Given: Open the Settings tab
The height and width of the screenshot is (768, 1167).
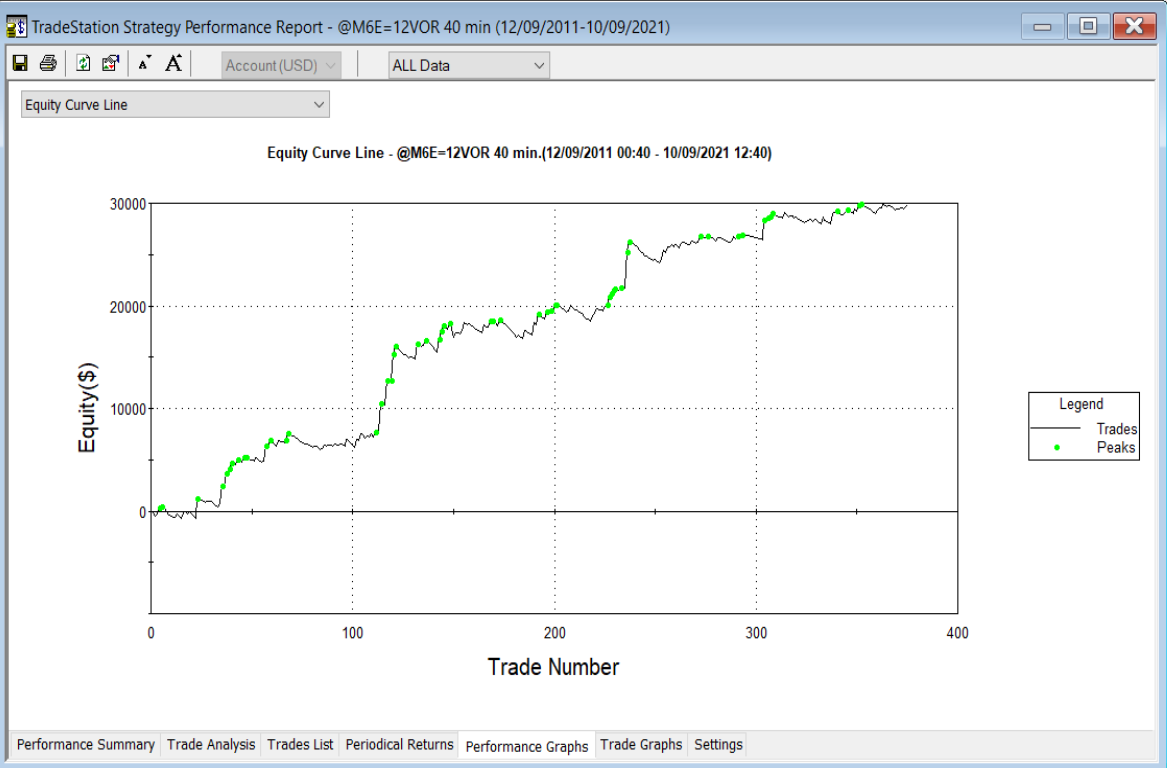Looking at the screenshot, I should 718,744.
